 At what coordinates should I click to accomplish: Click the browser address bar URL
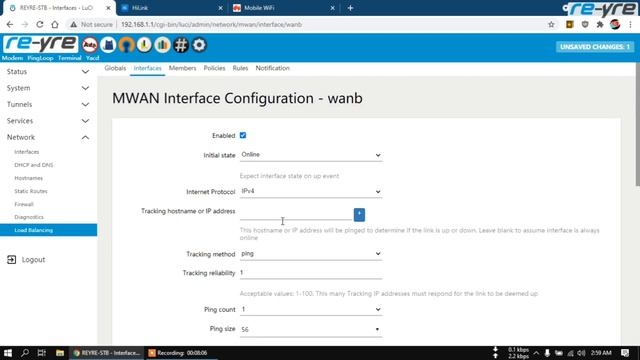click(211, 24)
